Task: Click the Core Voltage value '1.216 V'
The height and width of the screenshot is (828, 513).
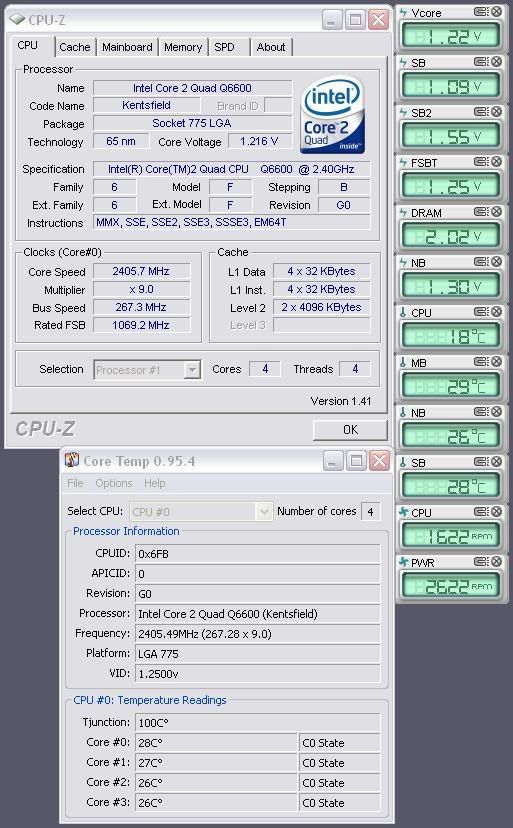Action: (259, 141)
